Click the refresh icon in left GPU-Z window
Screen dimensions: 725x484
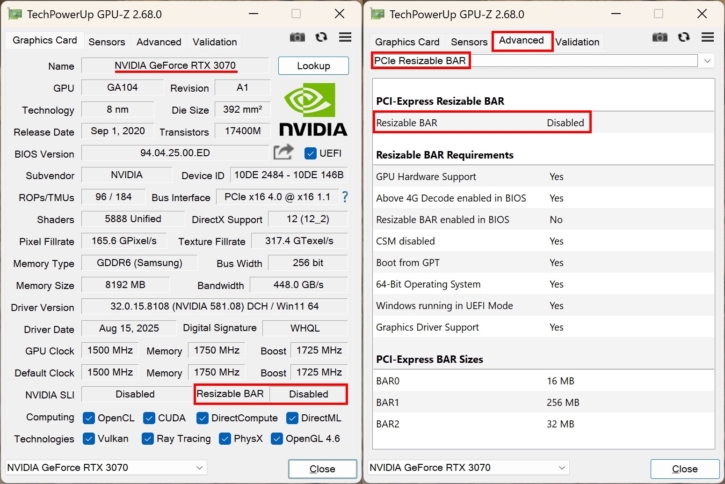pos(321,37)
